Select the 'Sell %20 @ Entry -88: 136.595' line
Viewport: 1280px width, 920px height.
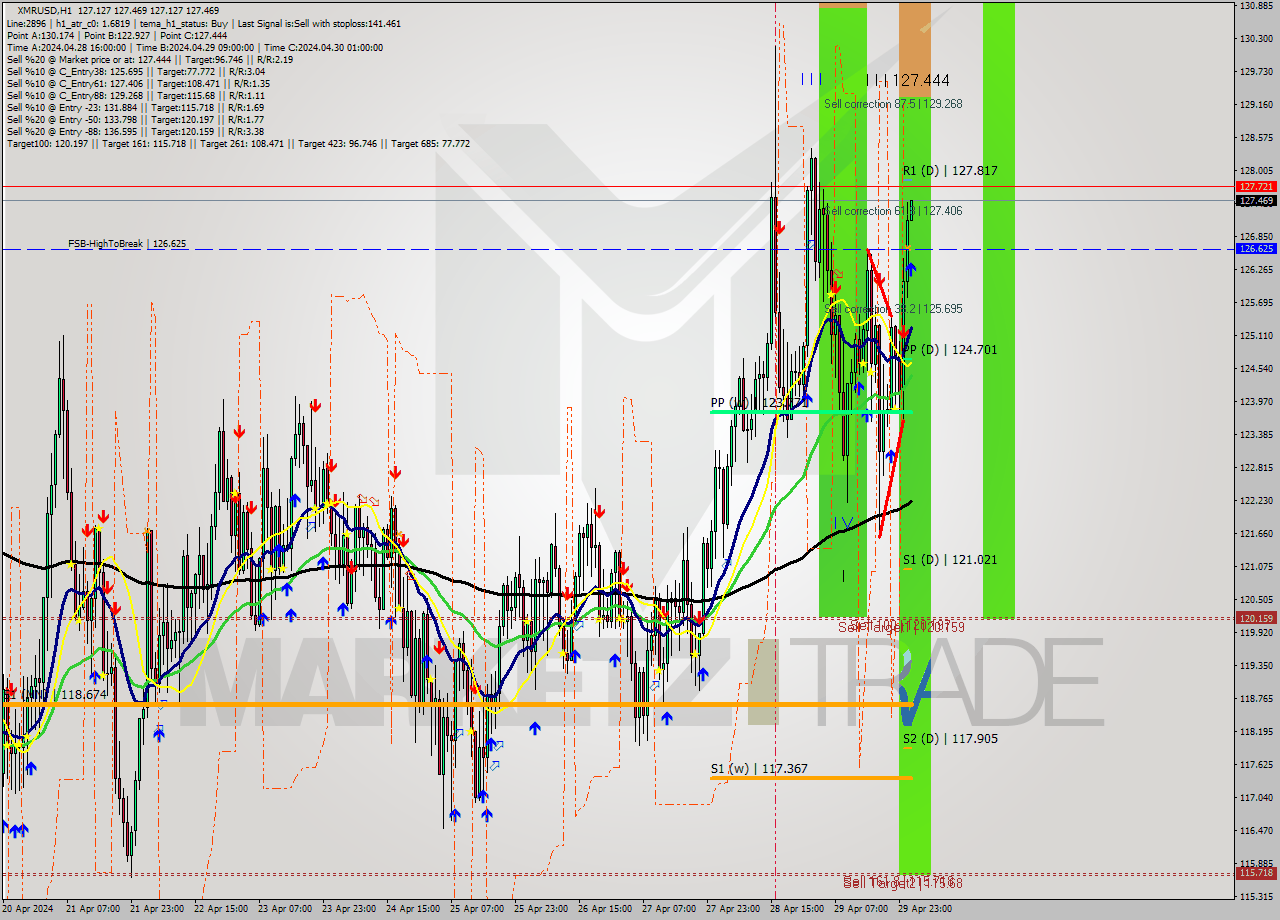point(135,131)
